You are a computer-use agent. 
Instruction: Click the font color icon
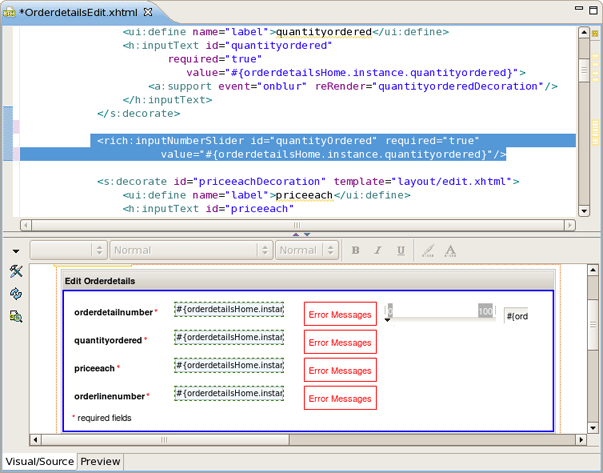coord(450,250)
